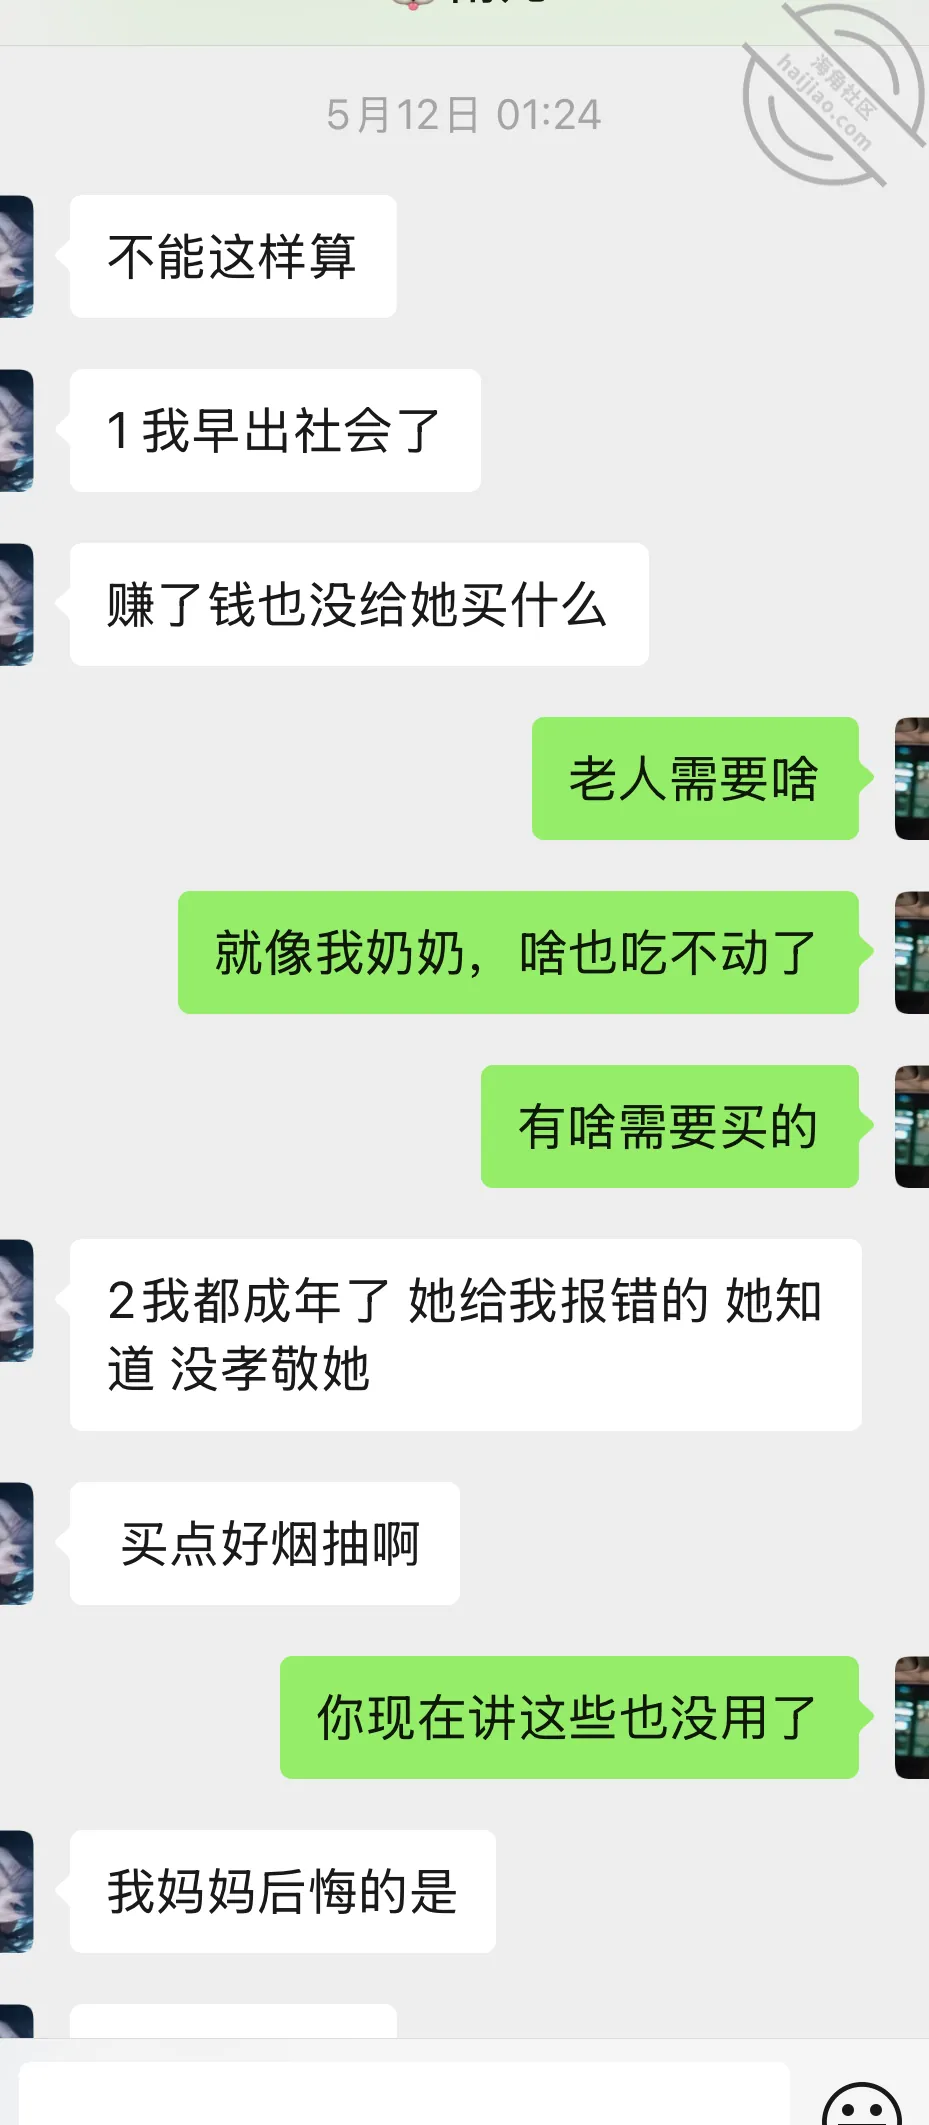
Task: Select the '我妈妈后悔的是' message bubble
Action: pos(283,1891)
